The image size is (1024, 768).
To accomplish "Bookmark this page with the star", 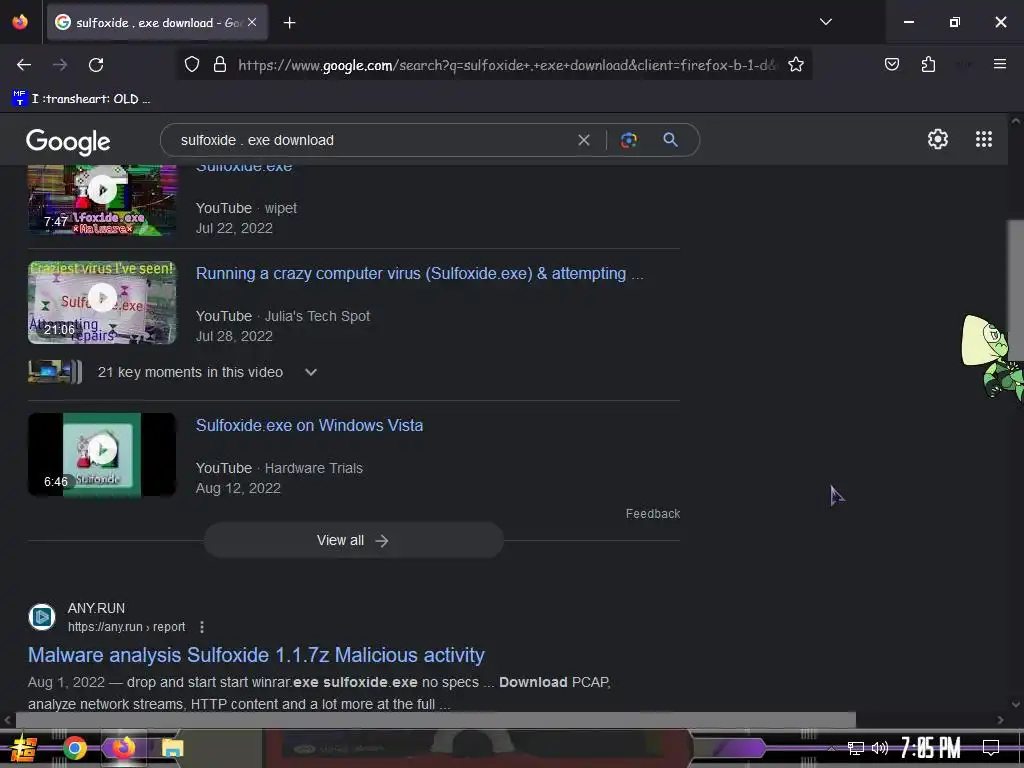I will coord(795,65).
